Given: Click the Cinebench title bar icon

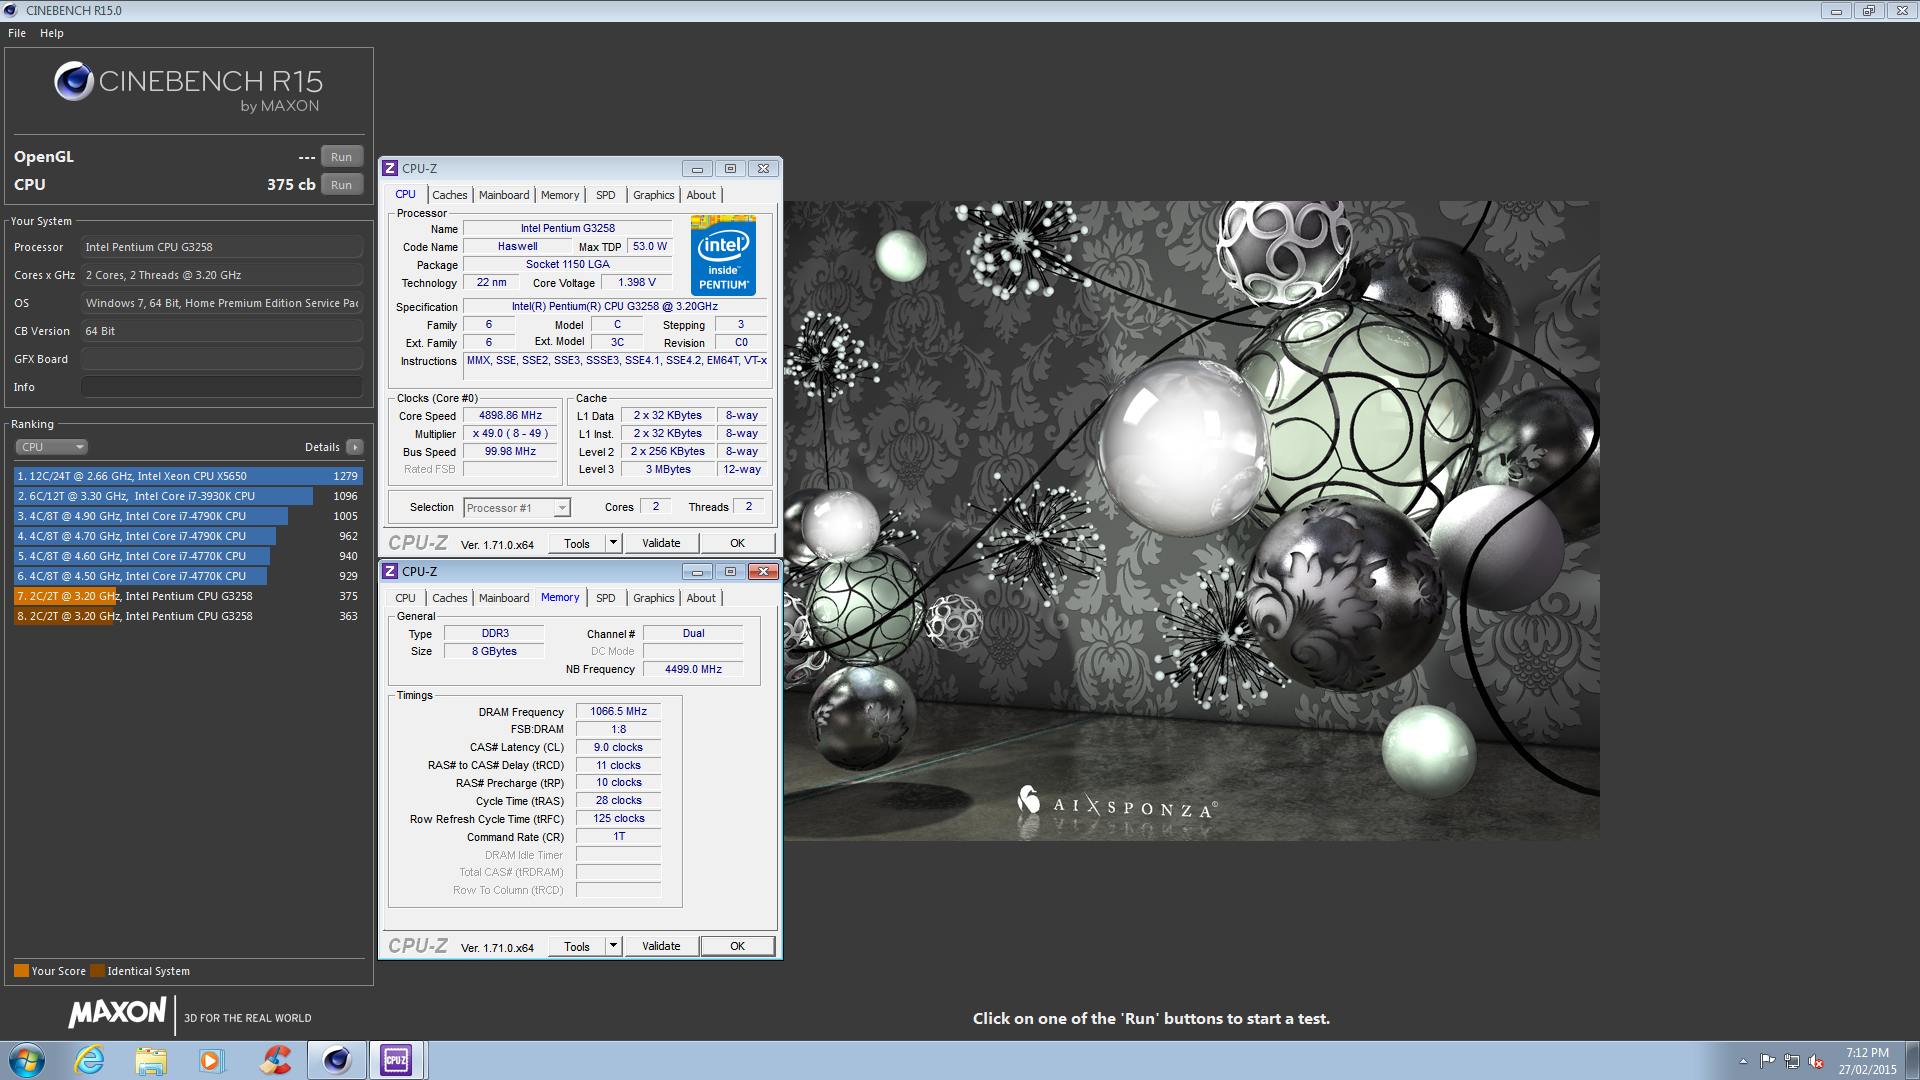Looking at the screenshot, I should click(x=11, y=10).
